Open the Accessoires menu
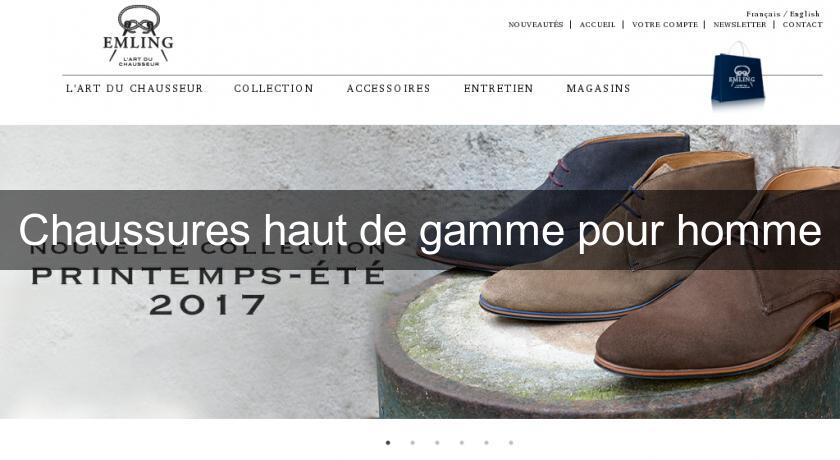This screenshot has height=460, width=840. click(388, 88)
